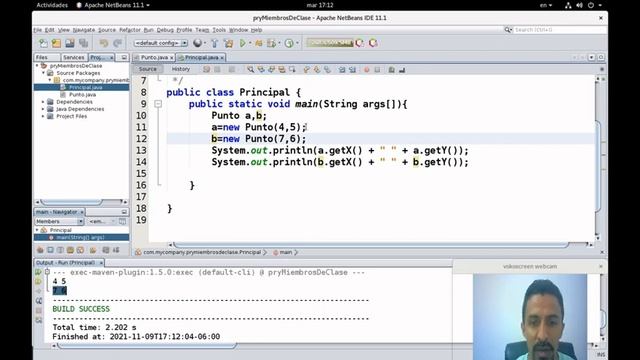Click the Uncomment icon at editor toolbar end
Screen dimensions: 640x360
[x=402, y=70]
